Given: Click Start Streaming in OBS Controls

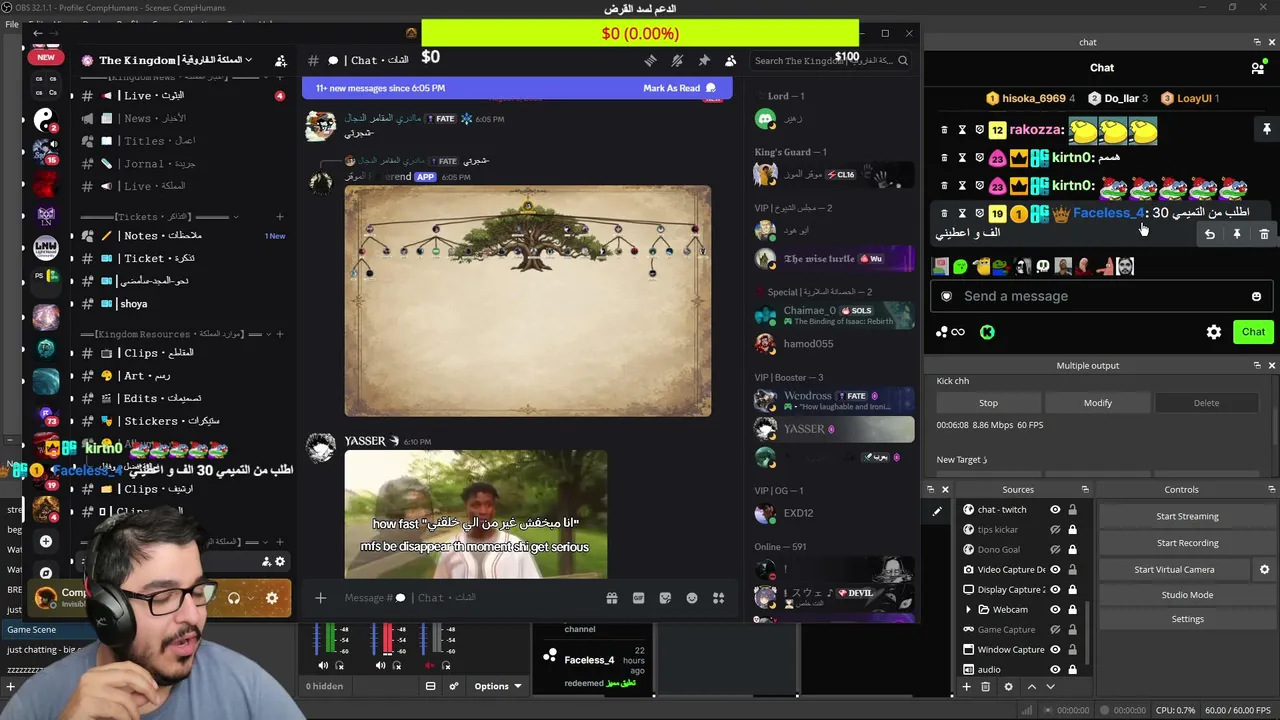Looking at the screenshot, I should [x=1187, y=516].
